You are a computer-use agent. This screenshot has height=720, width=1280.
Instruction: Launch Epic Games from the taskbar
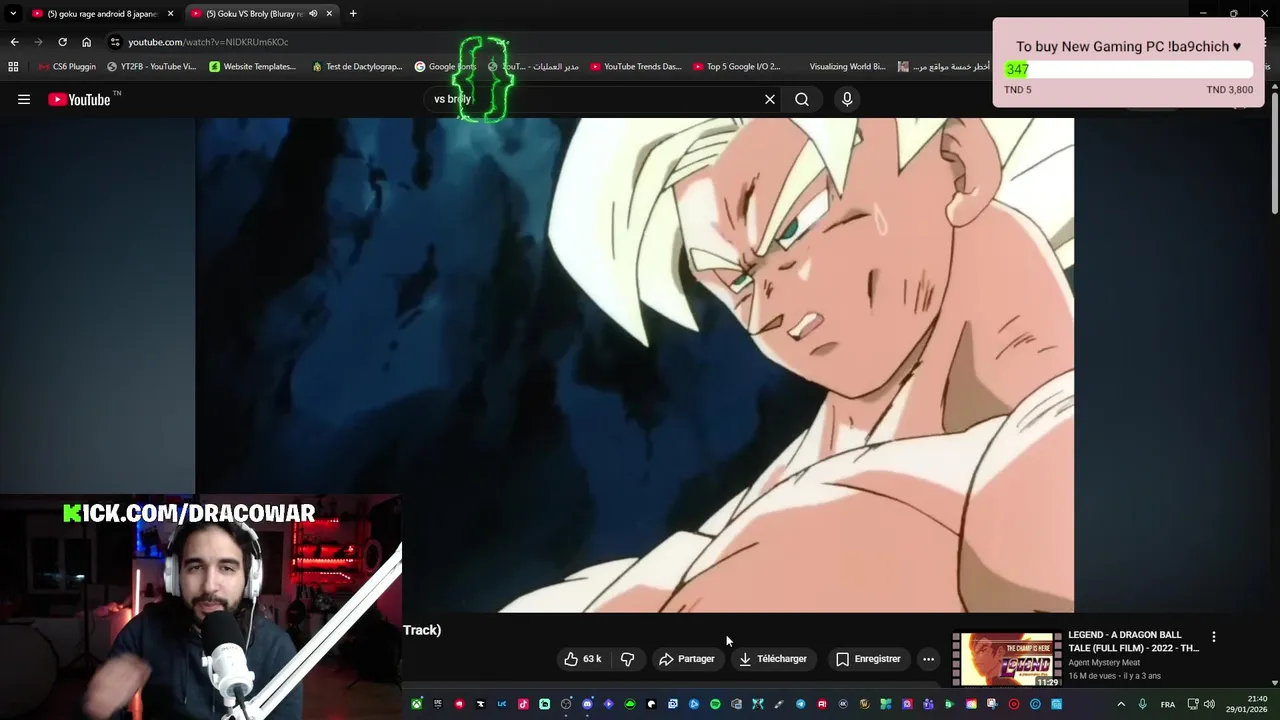[437, 704]
